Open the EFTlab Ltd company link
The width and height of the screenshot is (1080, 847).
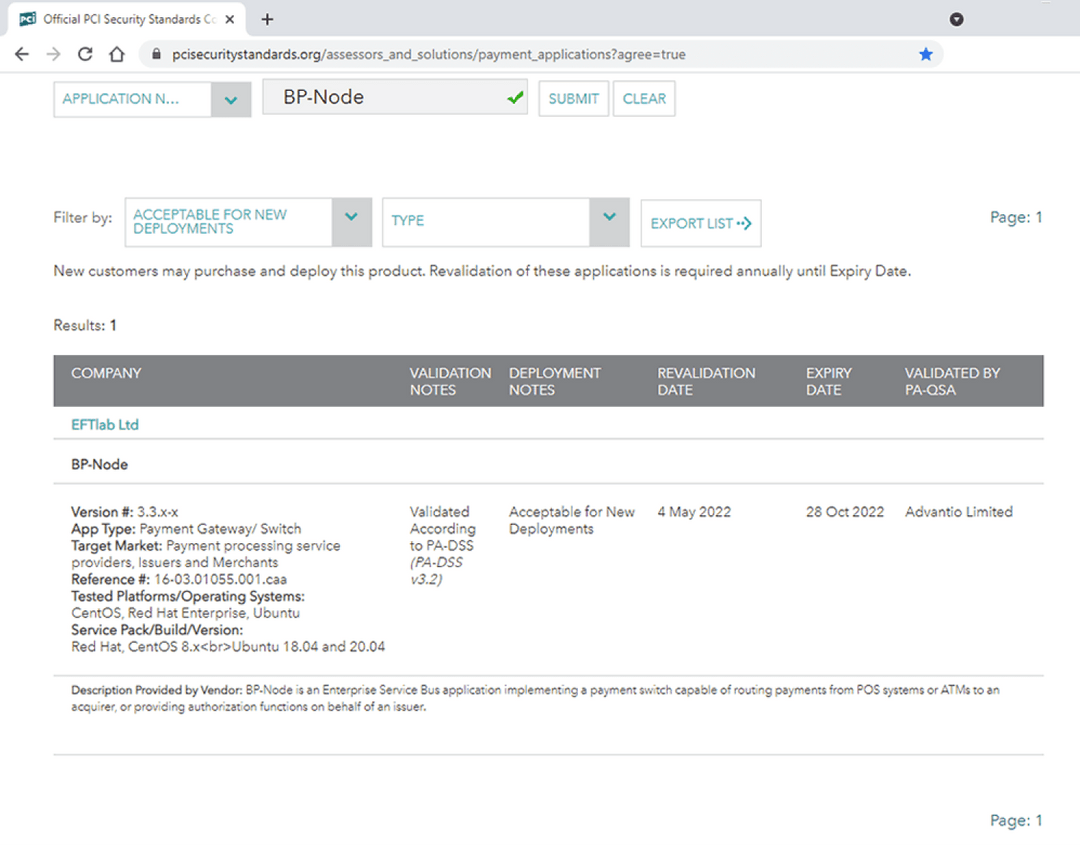click(105, 425)
